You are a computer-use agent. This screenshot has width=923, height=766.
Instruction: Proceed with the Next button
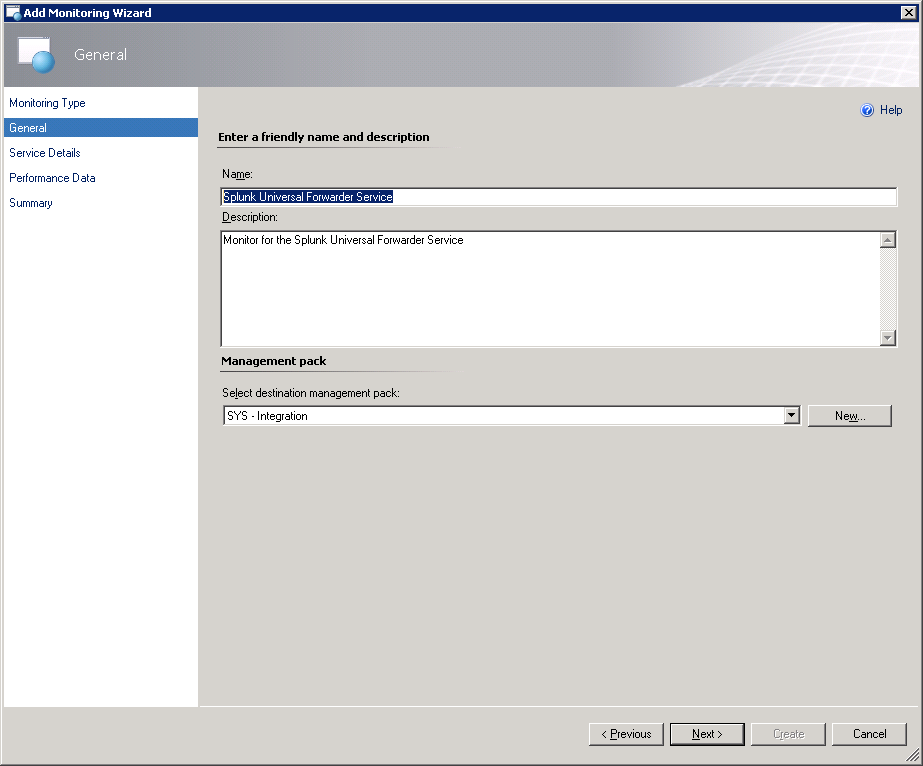[x=707, y=734]
